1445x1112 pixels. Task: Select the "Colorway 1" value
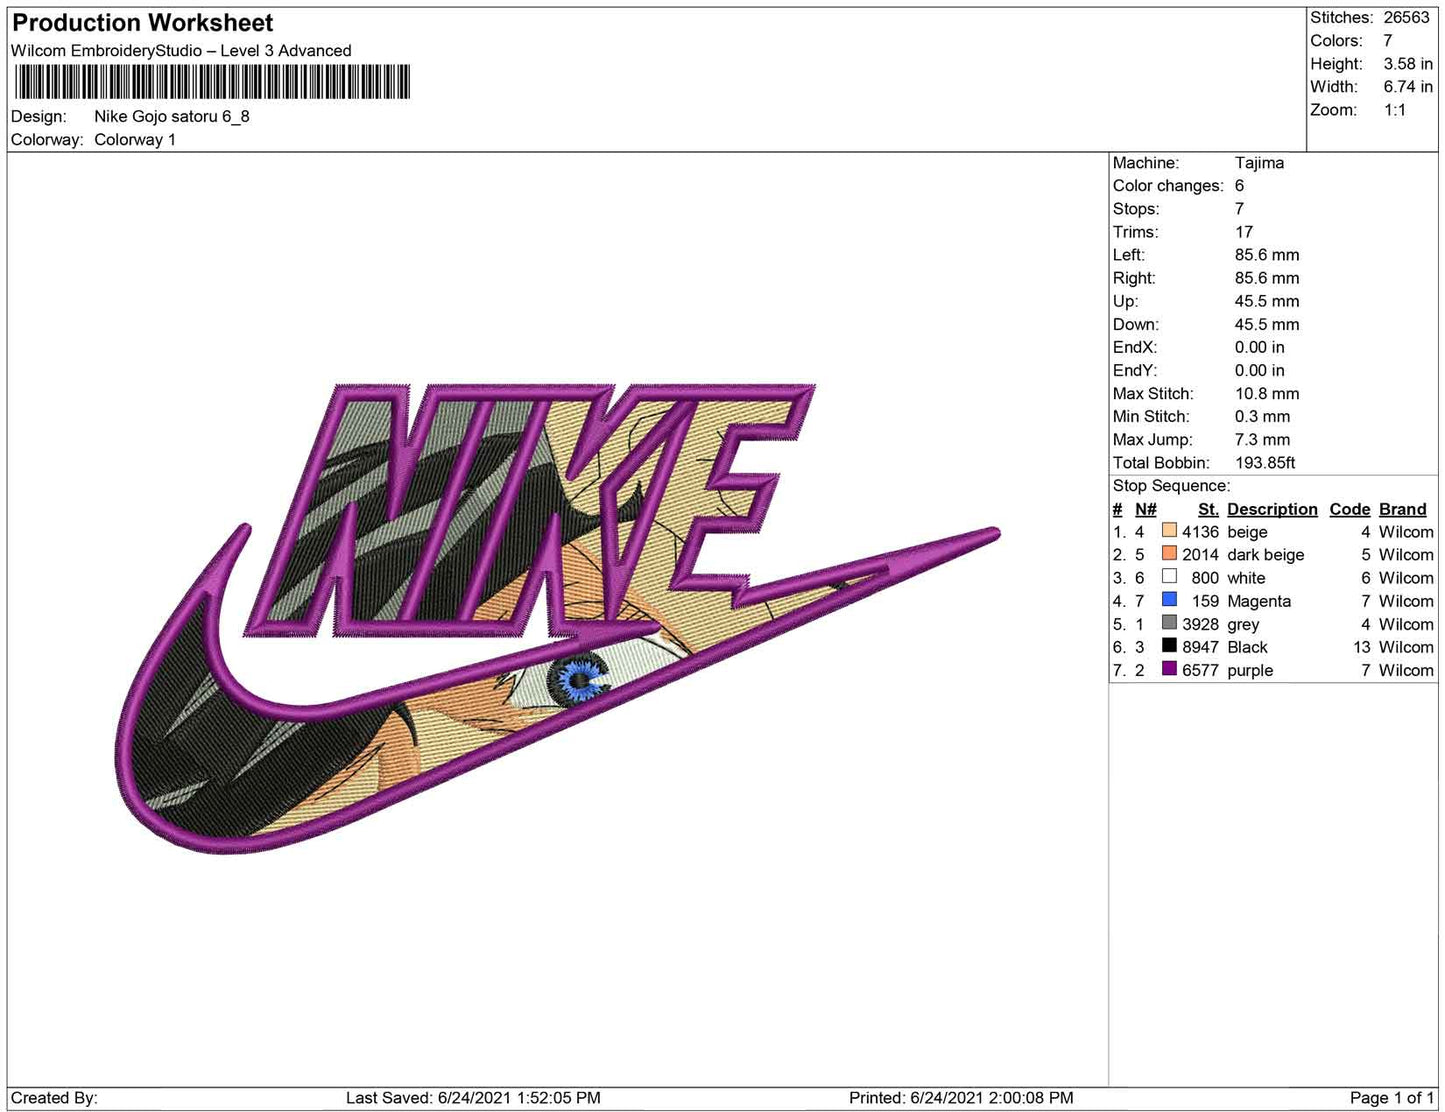tap(135, 139)
